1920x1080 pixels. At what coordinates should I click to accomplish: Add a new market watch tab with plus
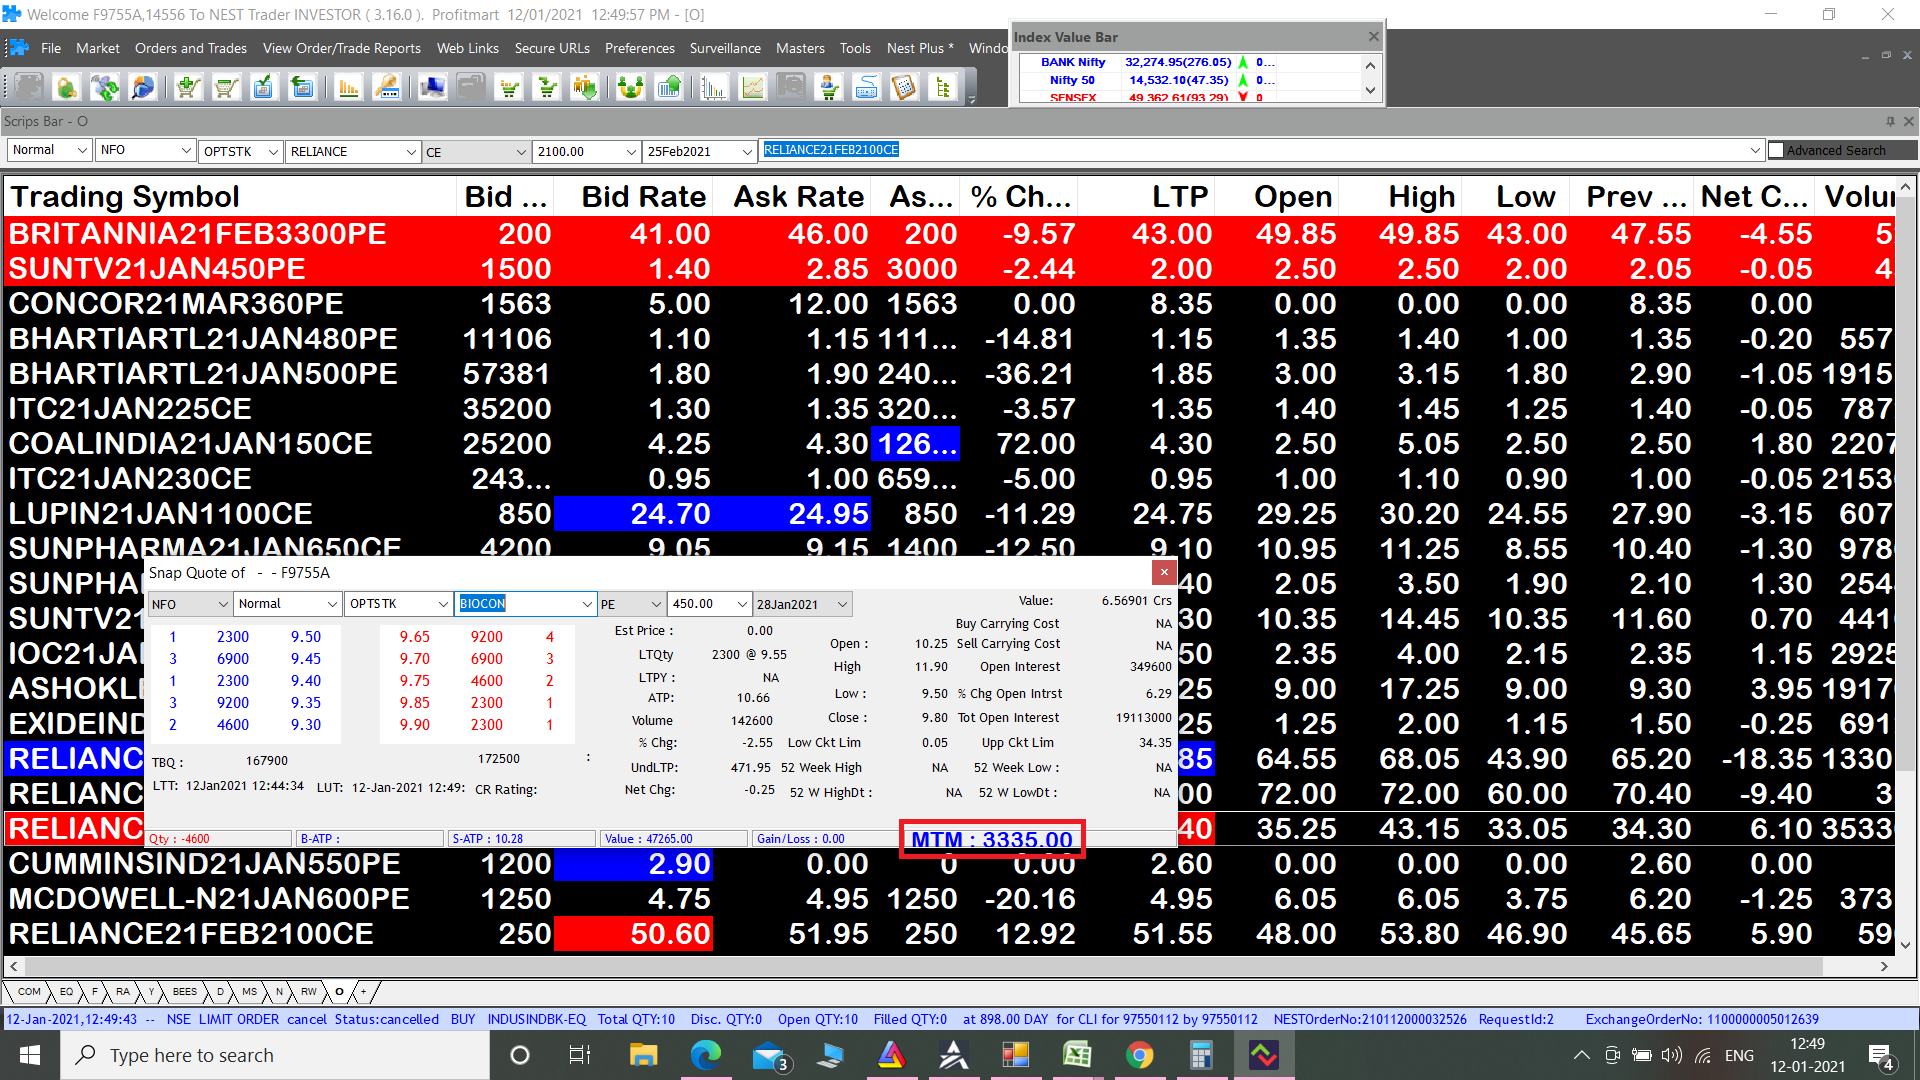click(364, 992)
